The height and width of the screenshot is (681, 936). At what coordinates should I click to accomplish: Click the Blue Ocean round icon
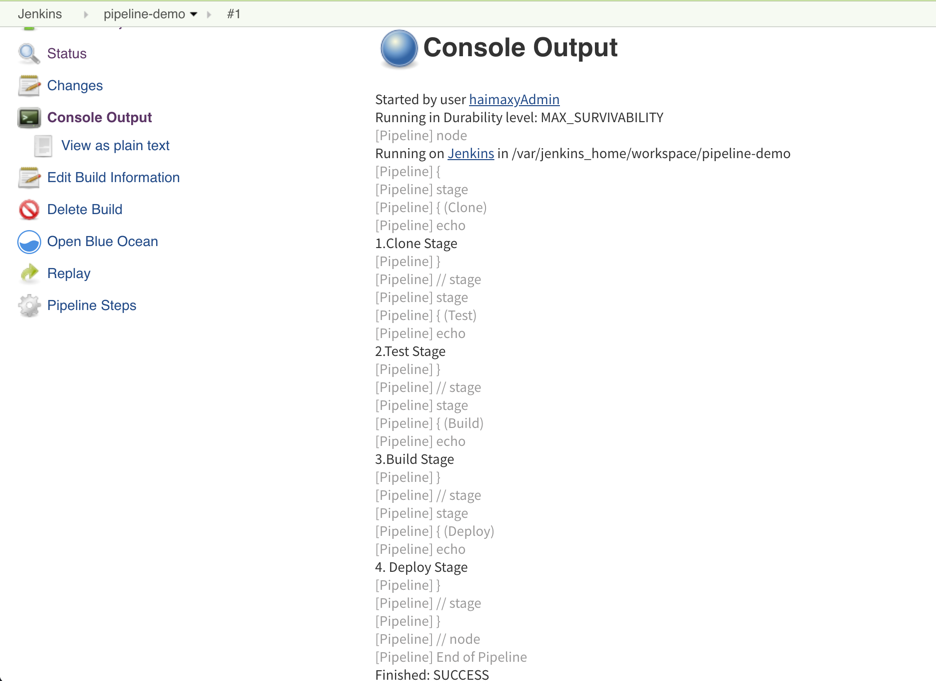pyautogui.click(x=29, y=242)
